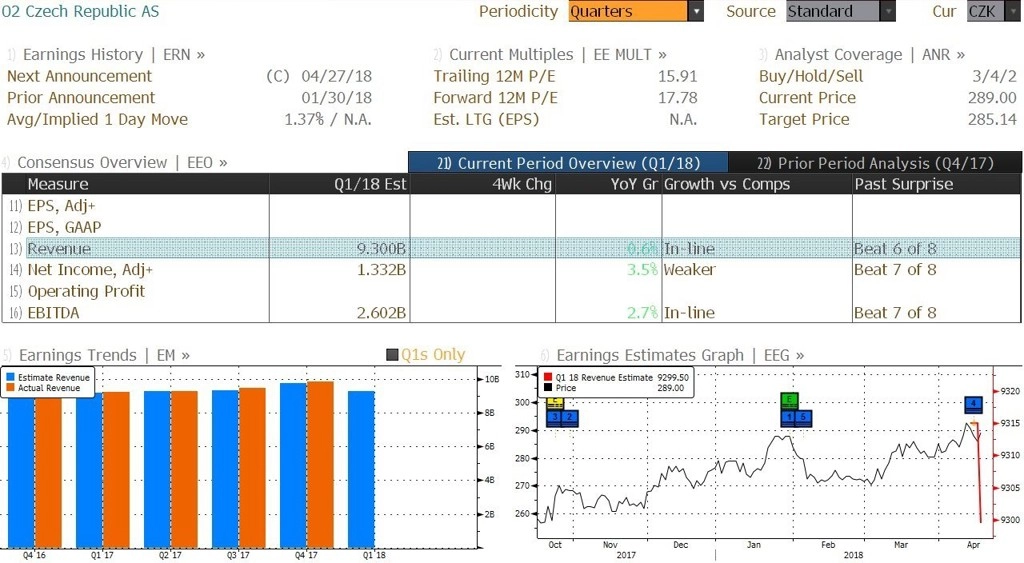Click the 2.7% YoY growth for EBITDA
Screen dimensions: 1024x563
click(x=643, y=313)
